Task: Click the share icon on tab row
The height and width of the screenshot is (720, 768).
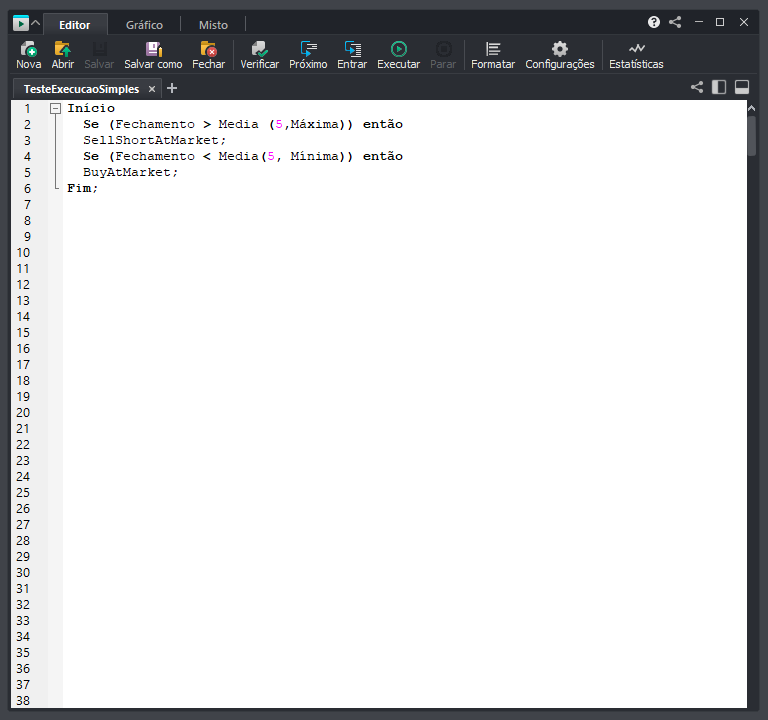Action: 697,87
